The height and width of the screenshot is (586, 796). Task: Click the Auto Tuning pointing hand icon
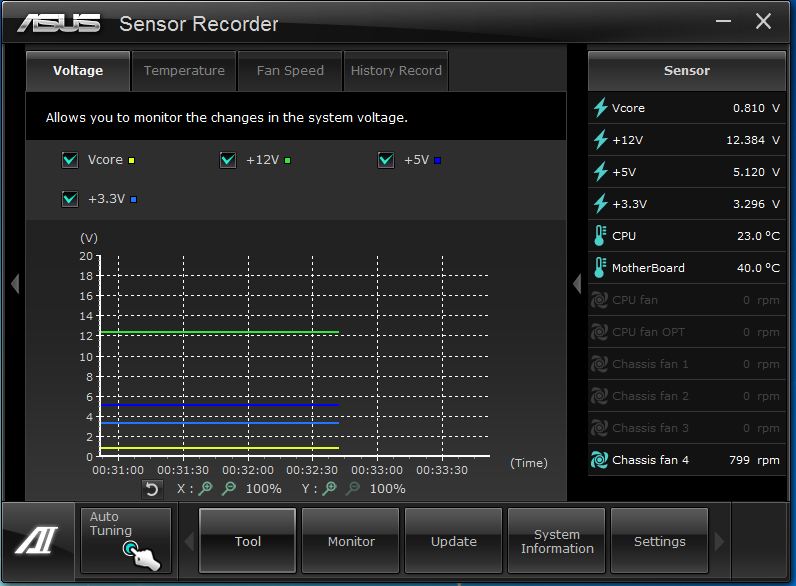point(142,555)
